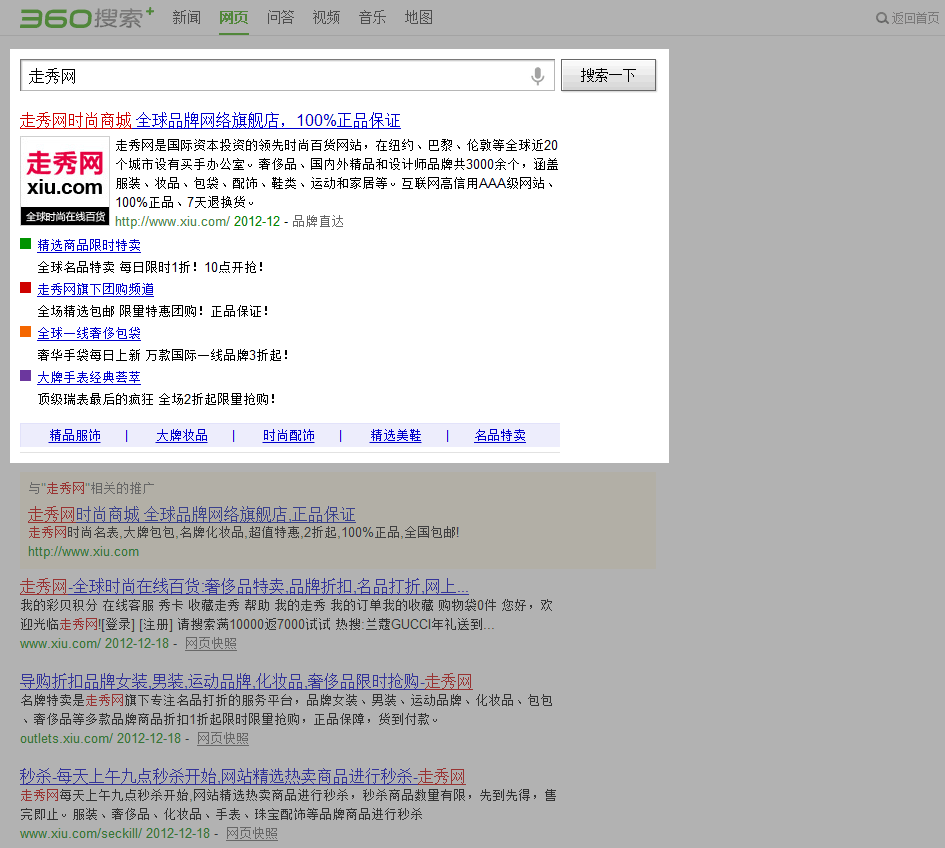The height and width of the screenshot is (848, 945).
Task: Open the 视频 tab
Action: 326,17
